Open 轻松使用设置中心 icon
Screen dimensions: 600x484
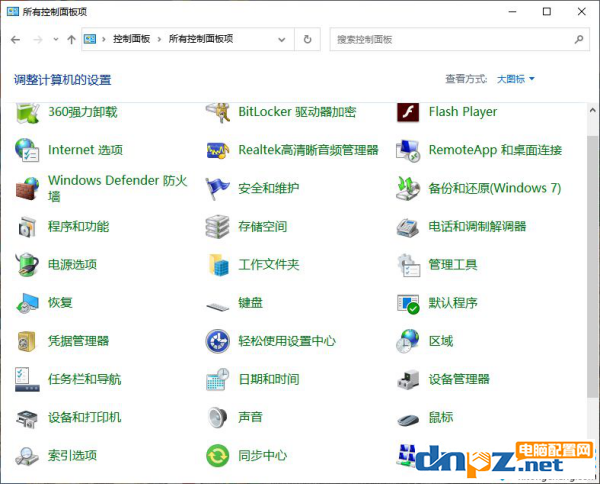point(217,341)
